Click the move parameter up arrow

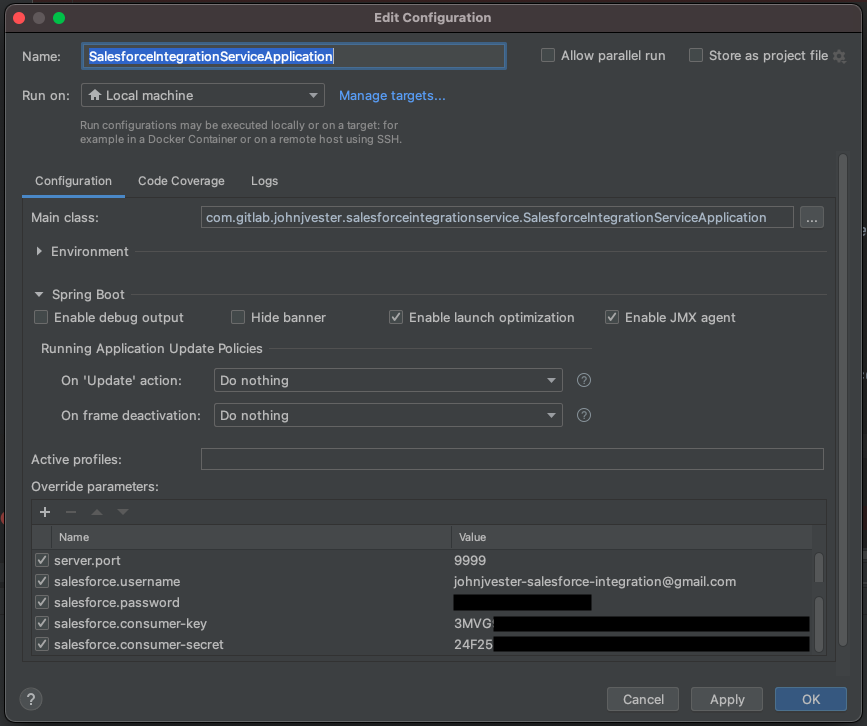(x=97, y=512)
